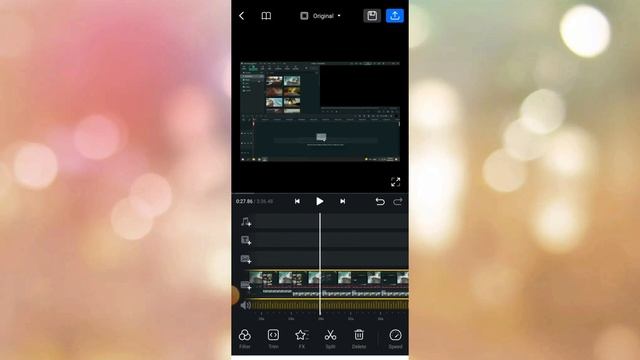Jump to previous clip

pyautogui.click(x=297, y=201)
